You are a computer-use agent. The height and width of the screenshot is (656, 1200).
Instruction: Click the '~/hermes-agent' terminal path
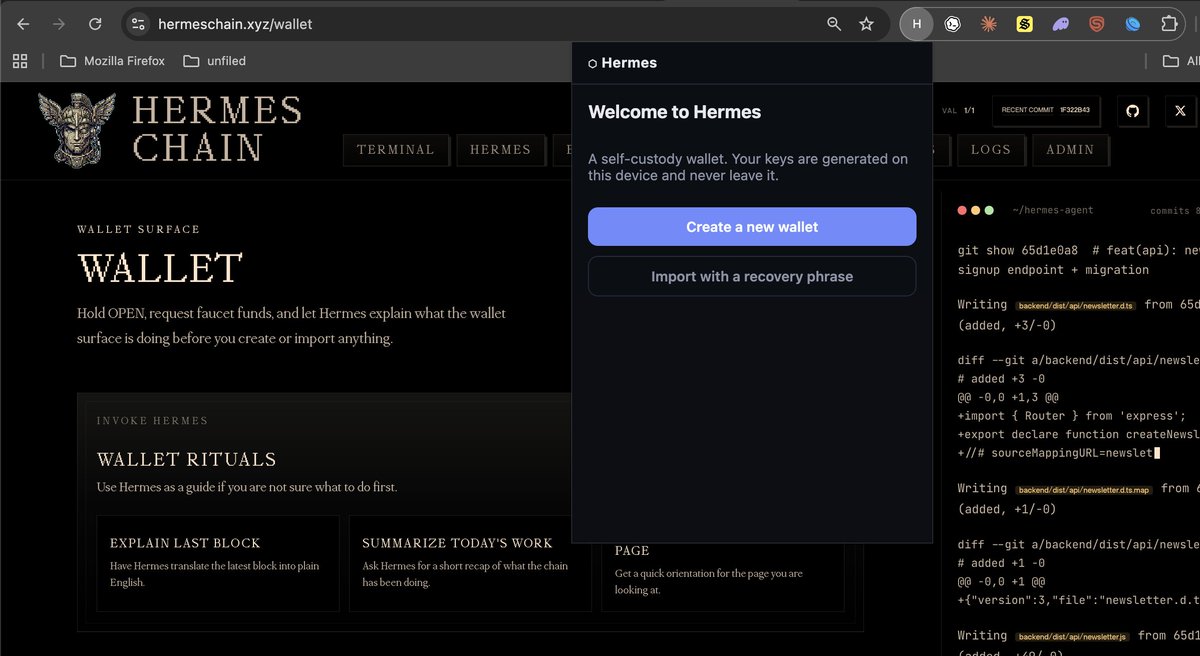1053,210
